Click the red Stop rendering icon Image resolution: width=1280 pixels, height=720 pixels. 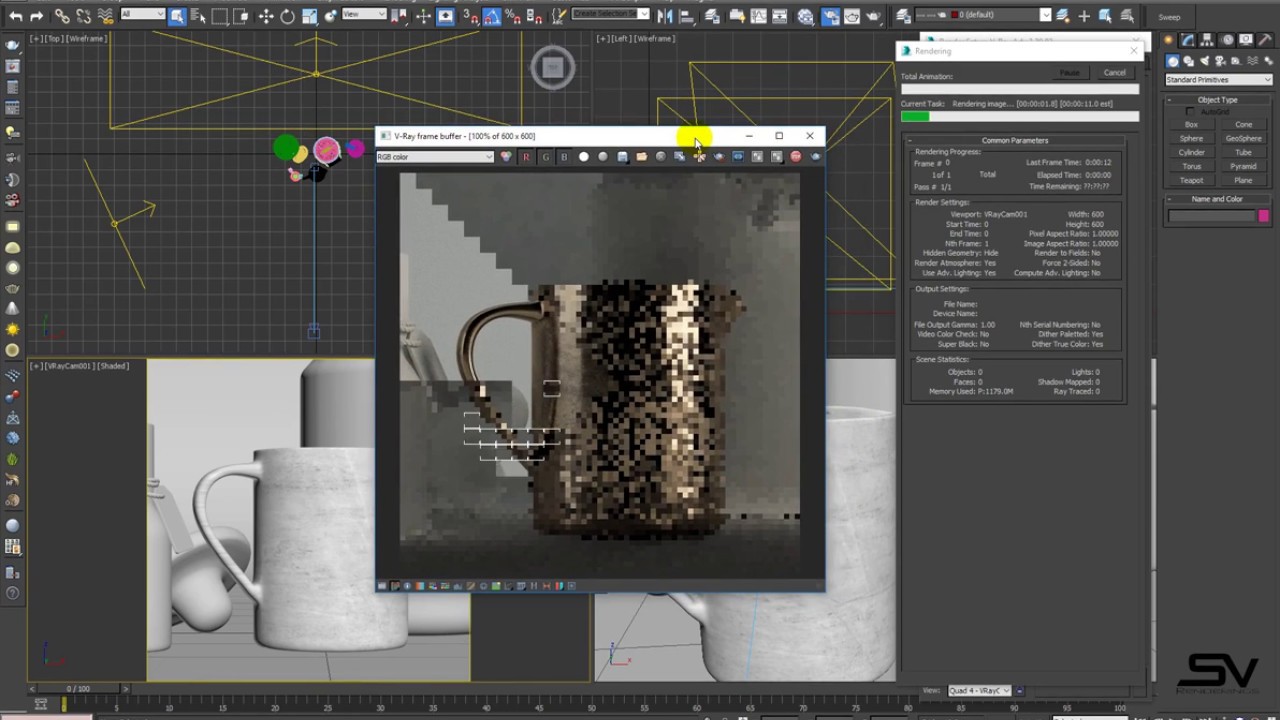click(796, 157)
